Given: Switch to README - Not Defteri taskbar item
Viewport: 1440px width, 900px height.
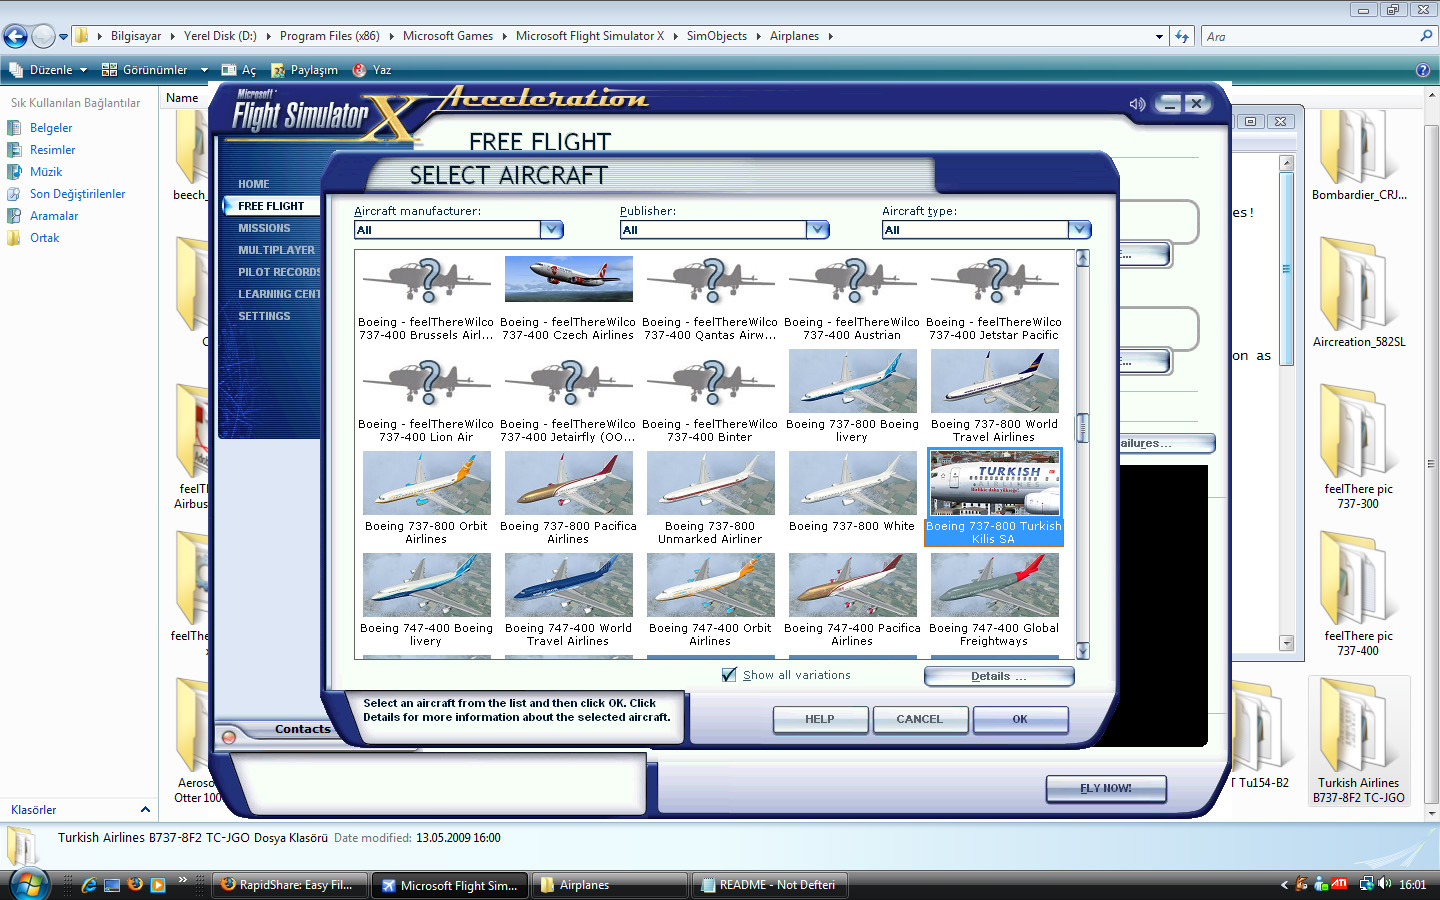Looking at the screenshot, I should [770, 885].
